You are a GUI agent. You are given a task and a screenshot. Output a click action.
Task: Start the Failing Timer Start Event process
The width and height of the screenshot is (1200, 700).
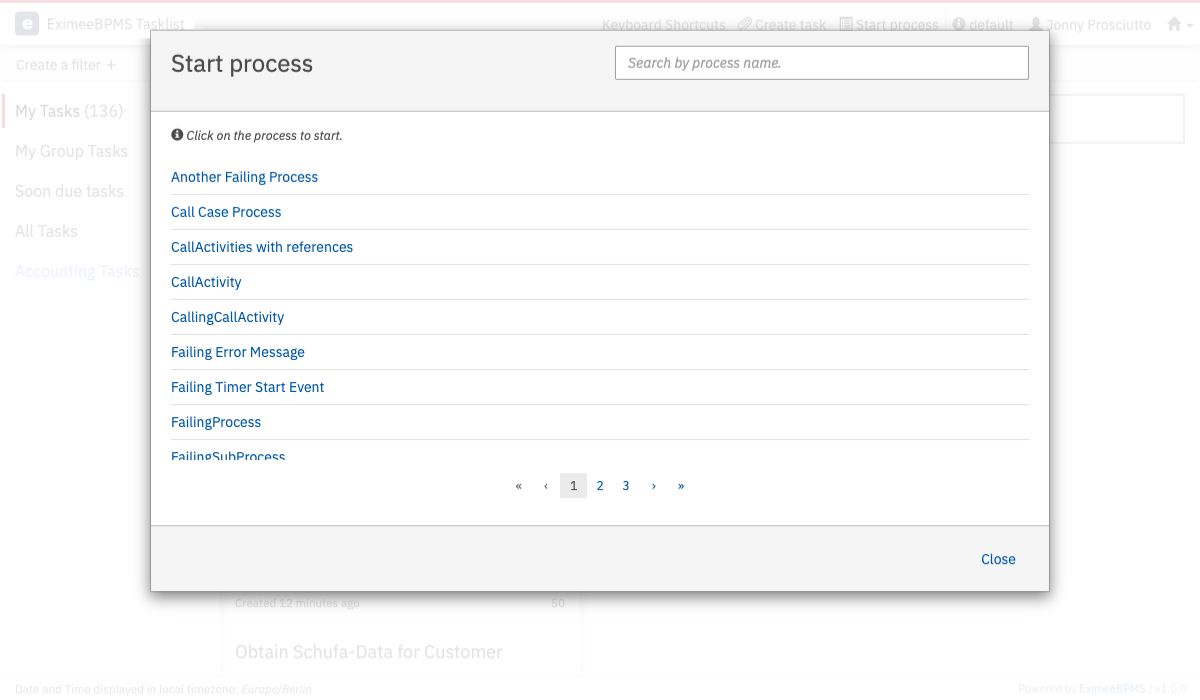(x=248, y=387)
